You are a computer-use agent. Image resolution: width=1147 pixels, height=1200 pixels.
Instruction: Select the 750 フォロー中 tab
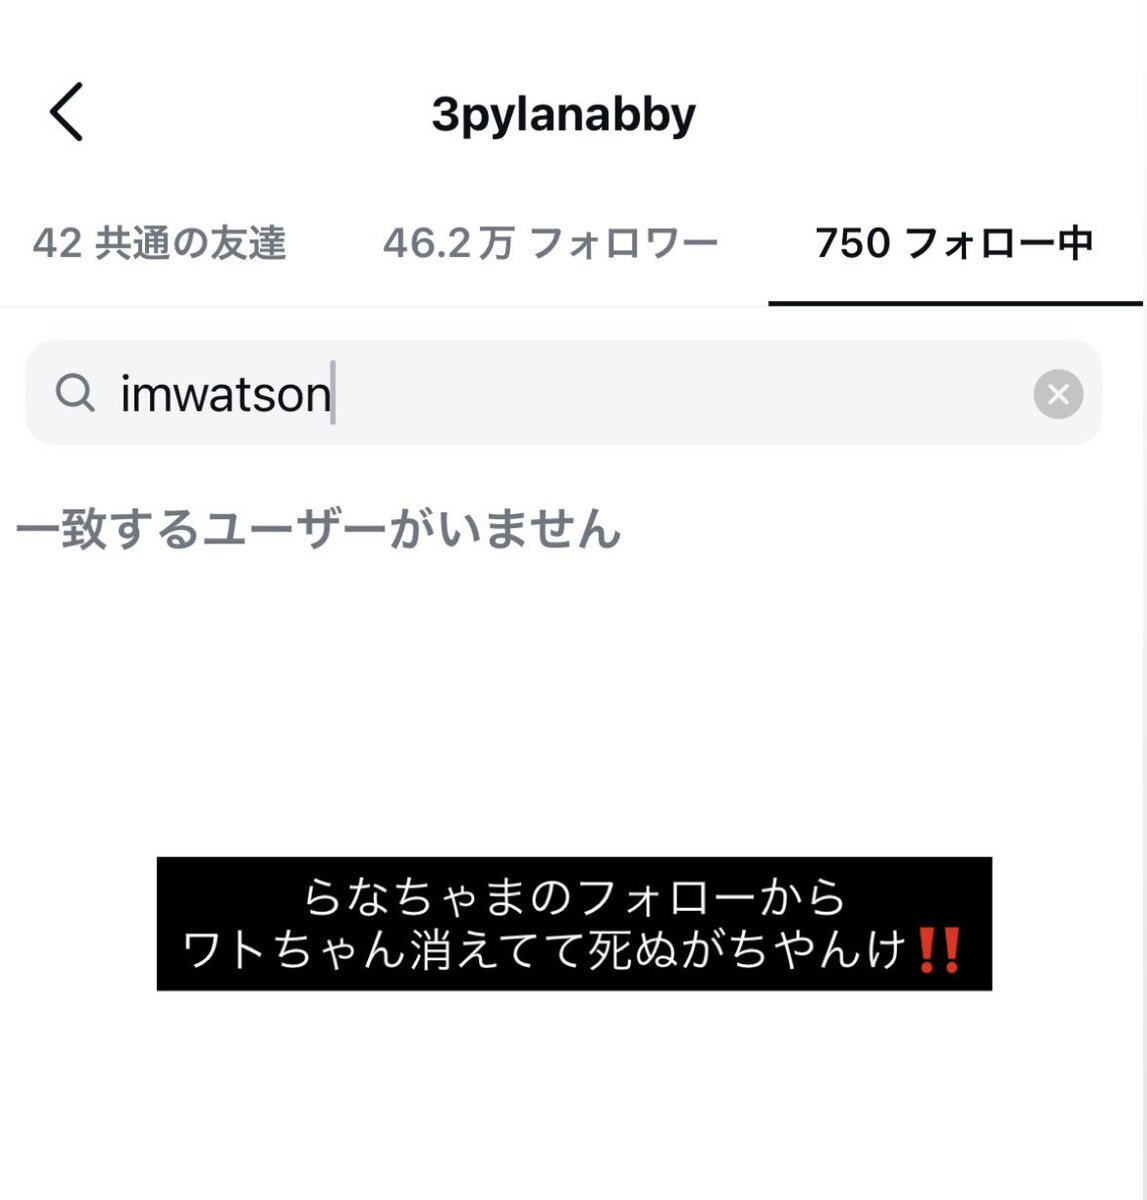click(954, 243)
